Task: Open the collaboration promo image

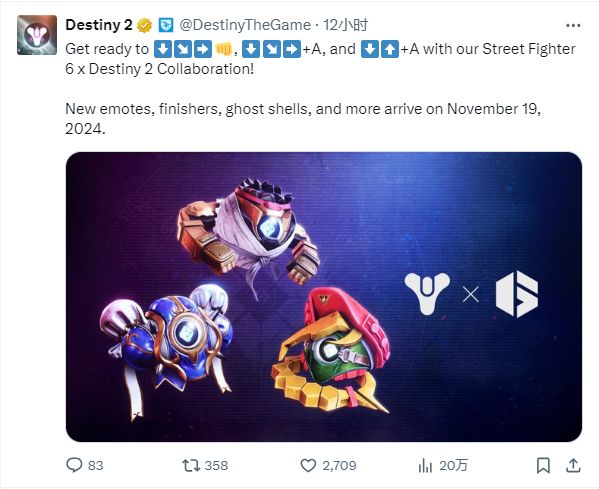Action: pos(324,297)
